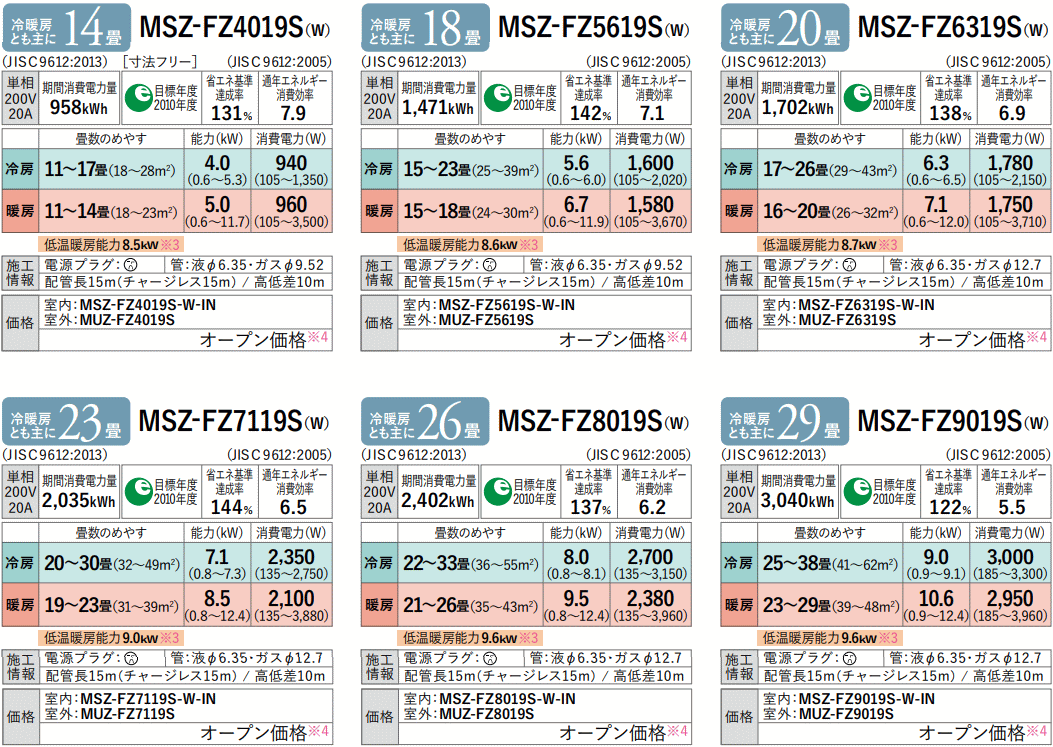Click the power plug symbol in MSZ-FZ6319S's 施工情報
The height and width of the screenshot is (747, 1053).
(851, 265)
